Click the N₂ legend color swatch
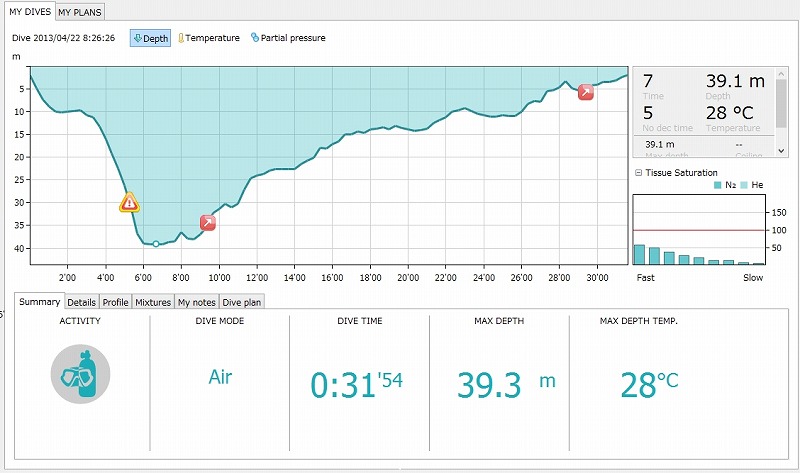Screen dimensions: 800x473 718,186
